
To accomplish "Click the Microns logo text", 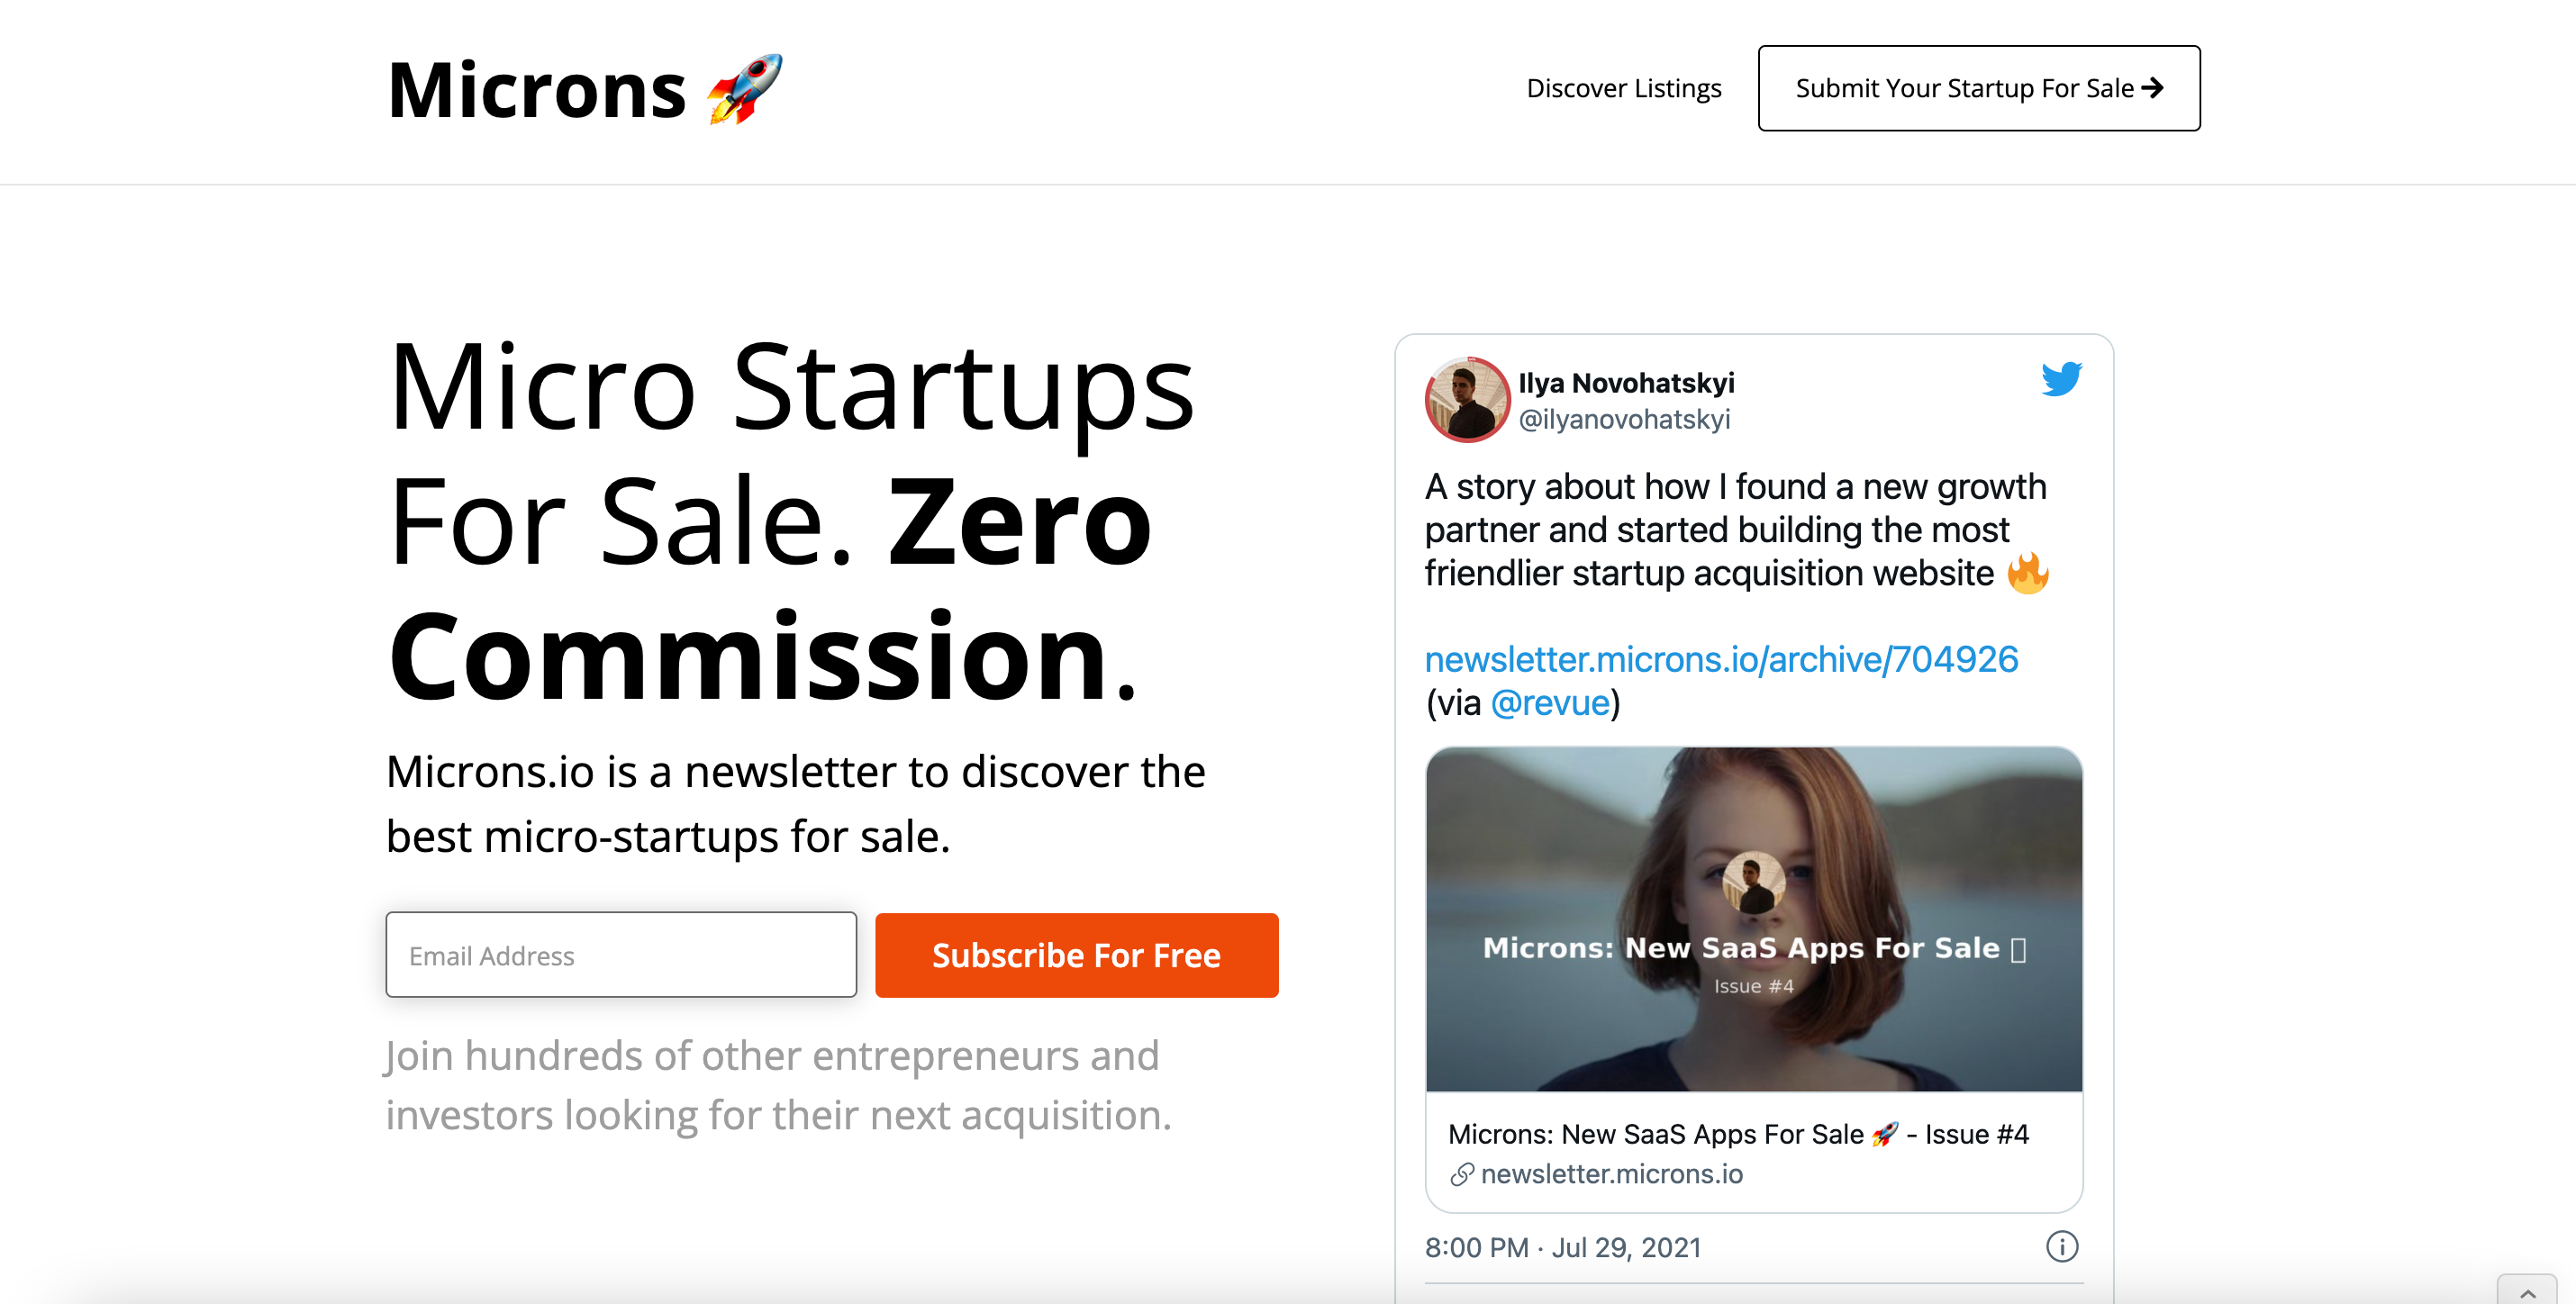I will click(x=537, y=90).
